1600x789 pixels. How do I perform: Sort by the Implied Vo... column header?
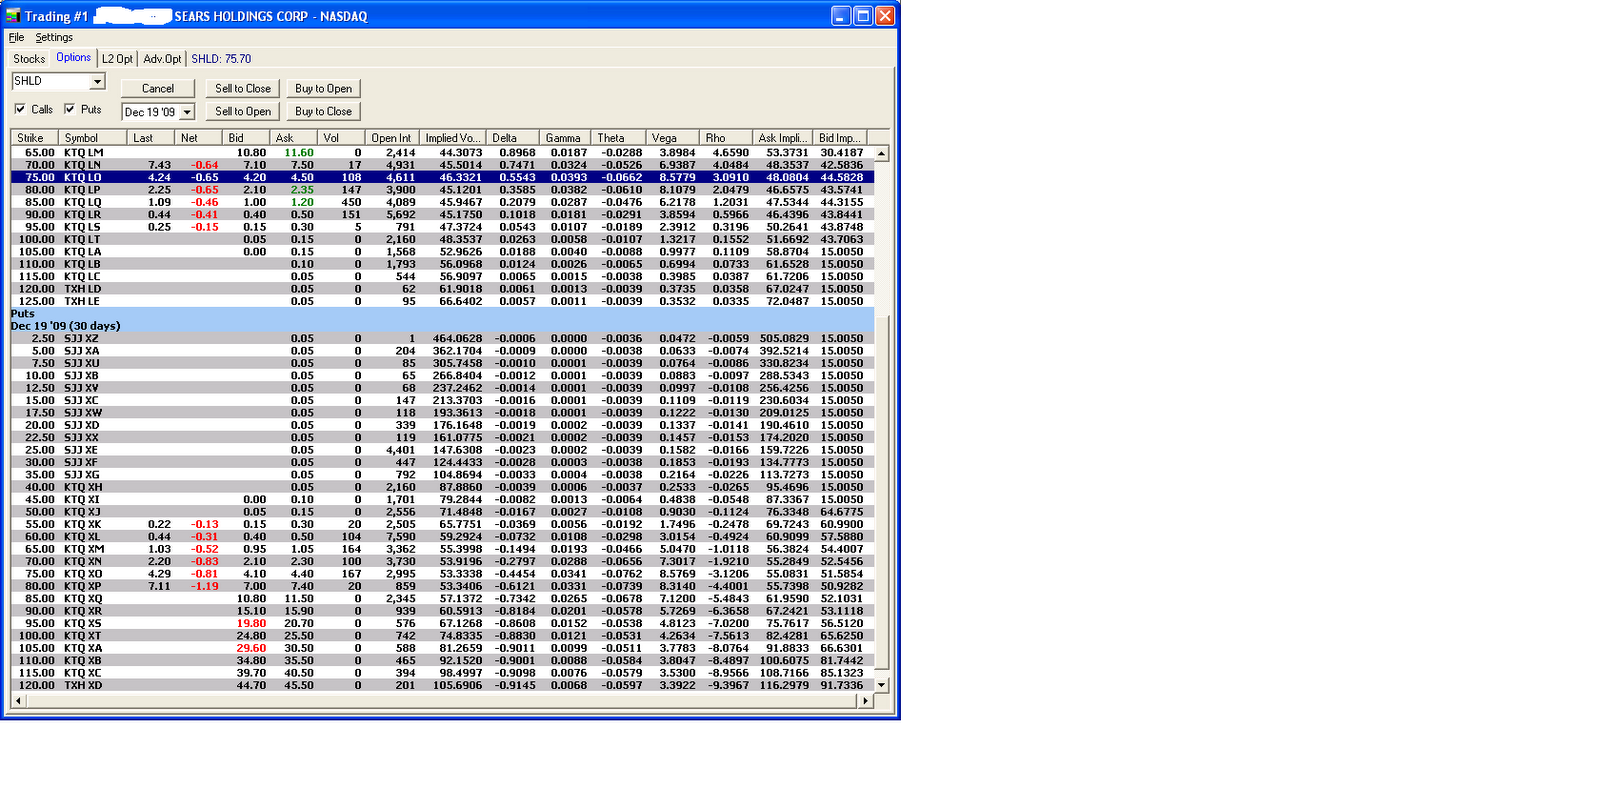point(453,138)
